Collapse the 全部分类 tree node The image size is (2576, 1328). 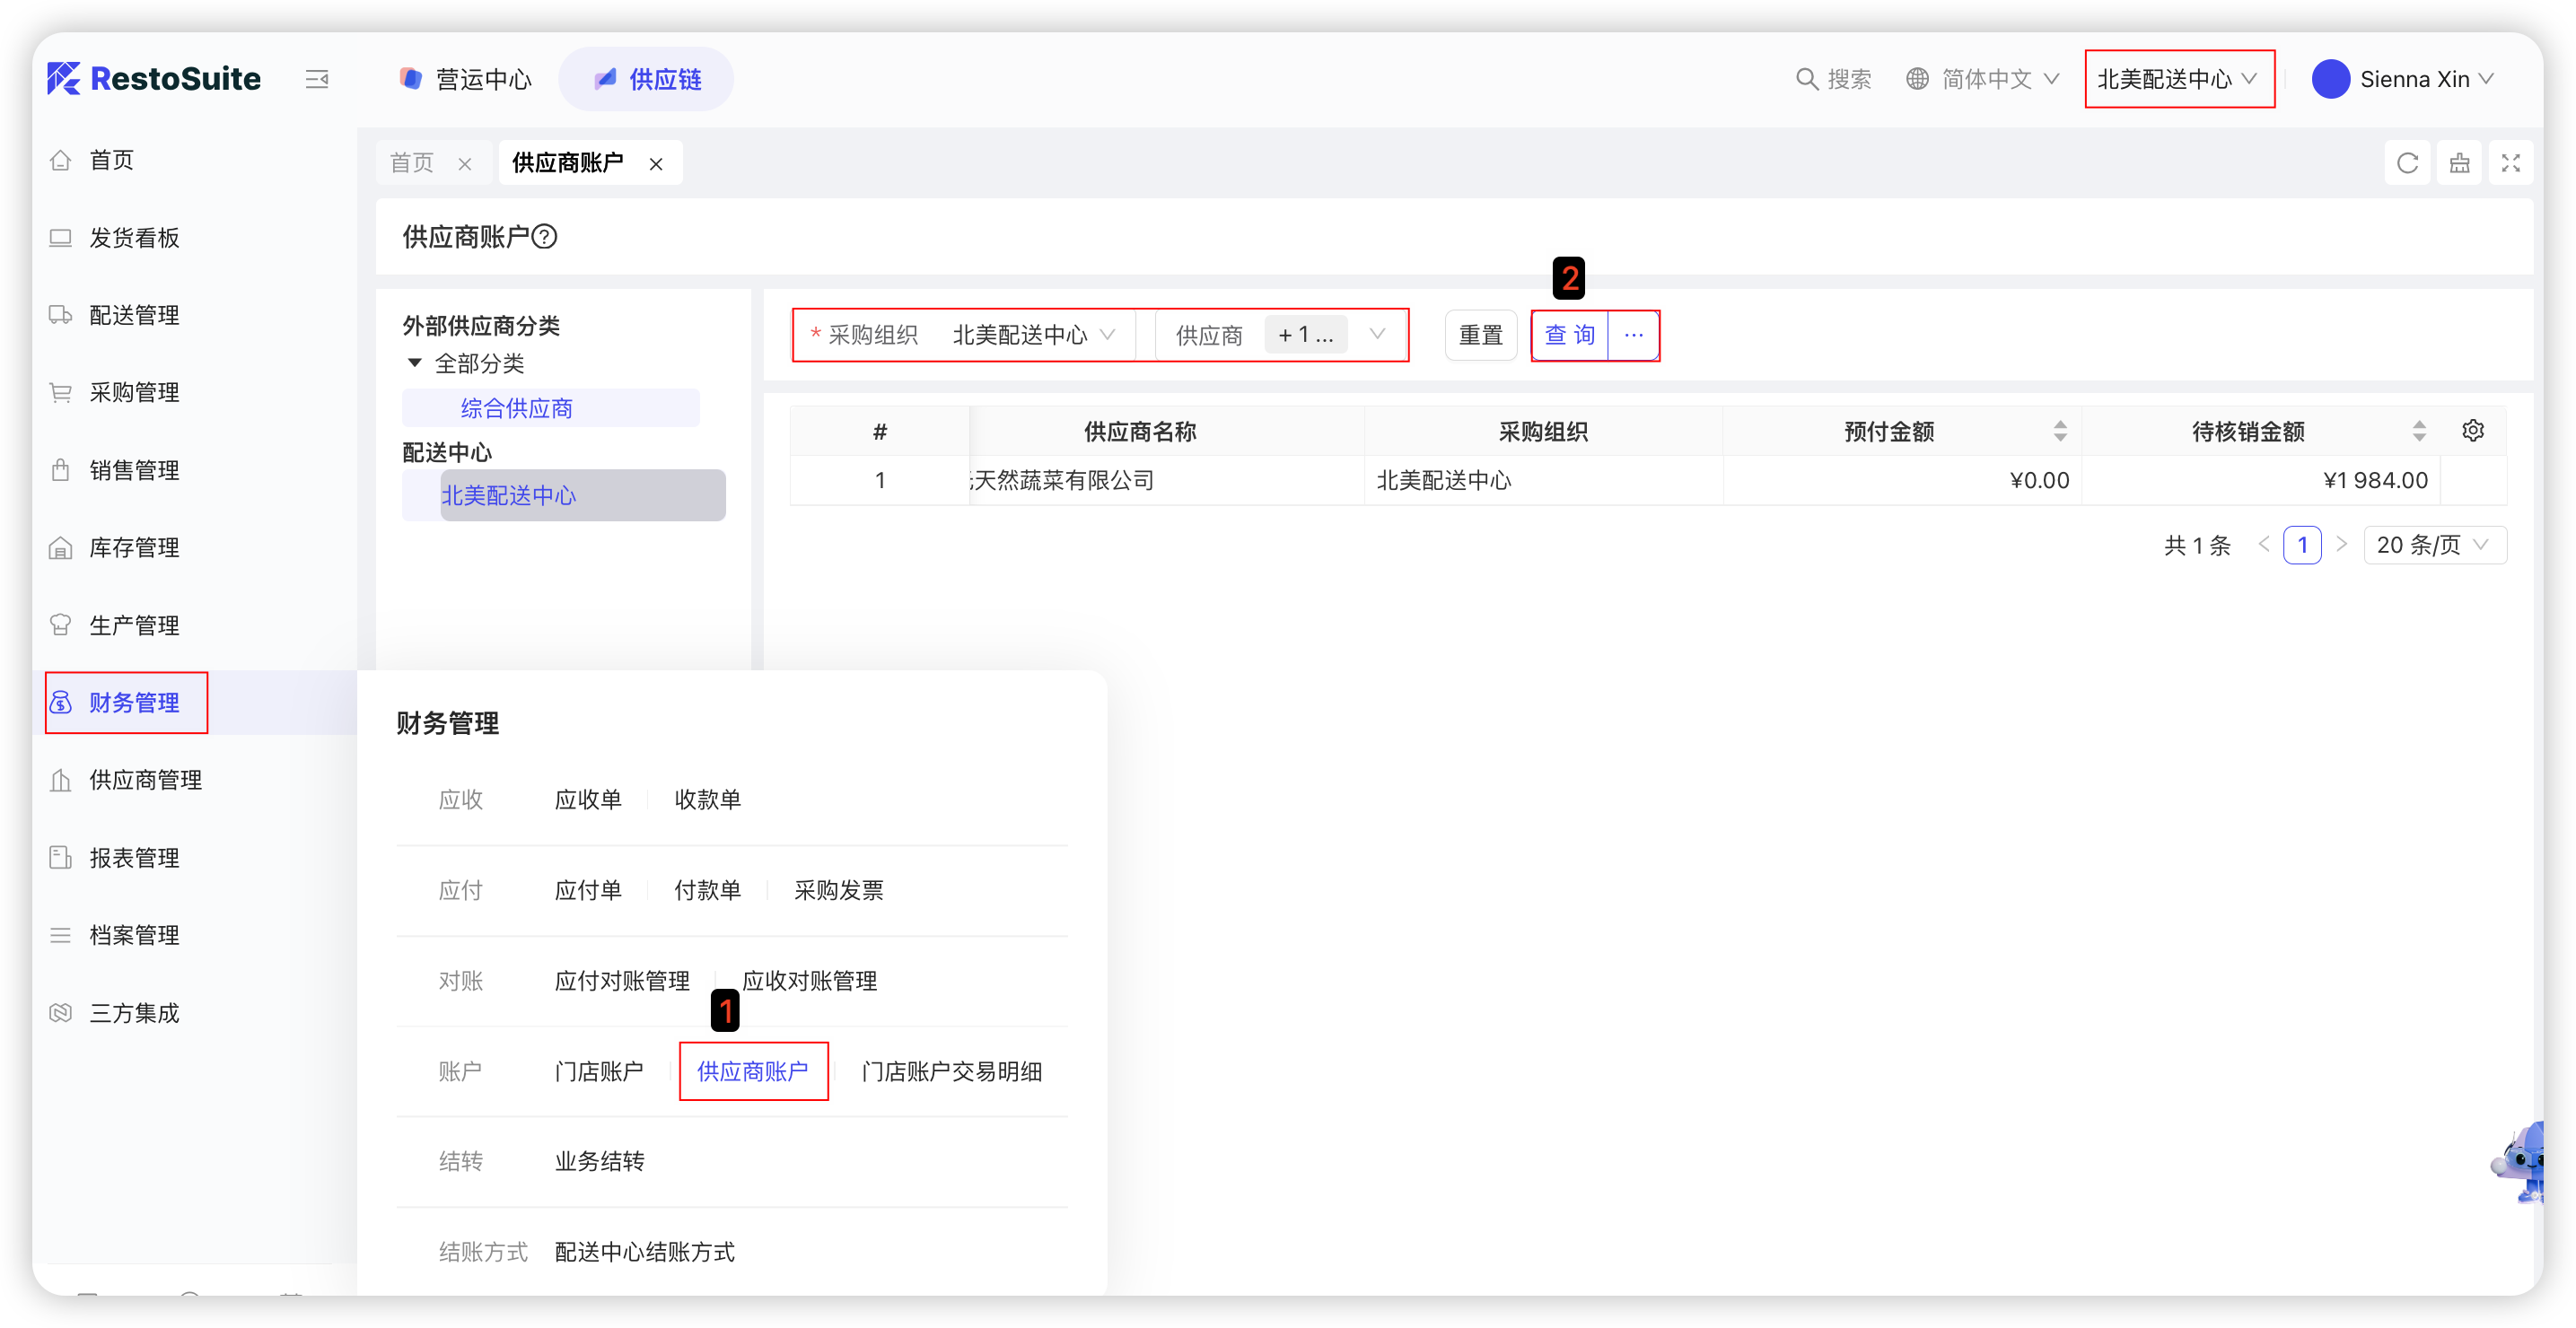pyautogui.click(x=414, y=363)
